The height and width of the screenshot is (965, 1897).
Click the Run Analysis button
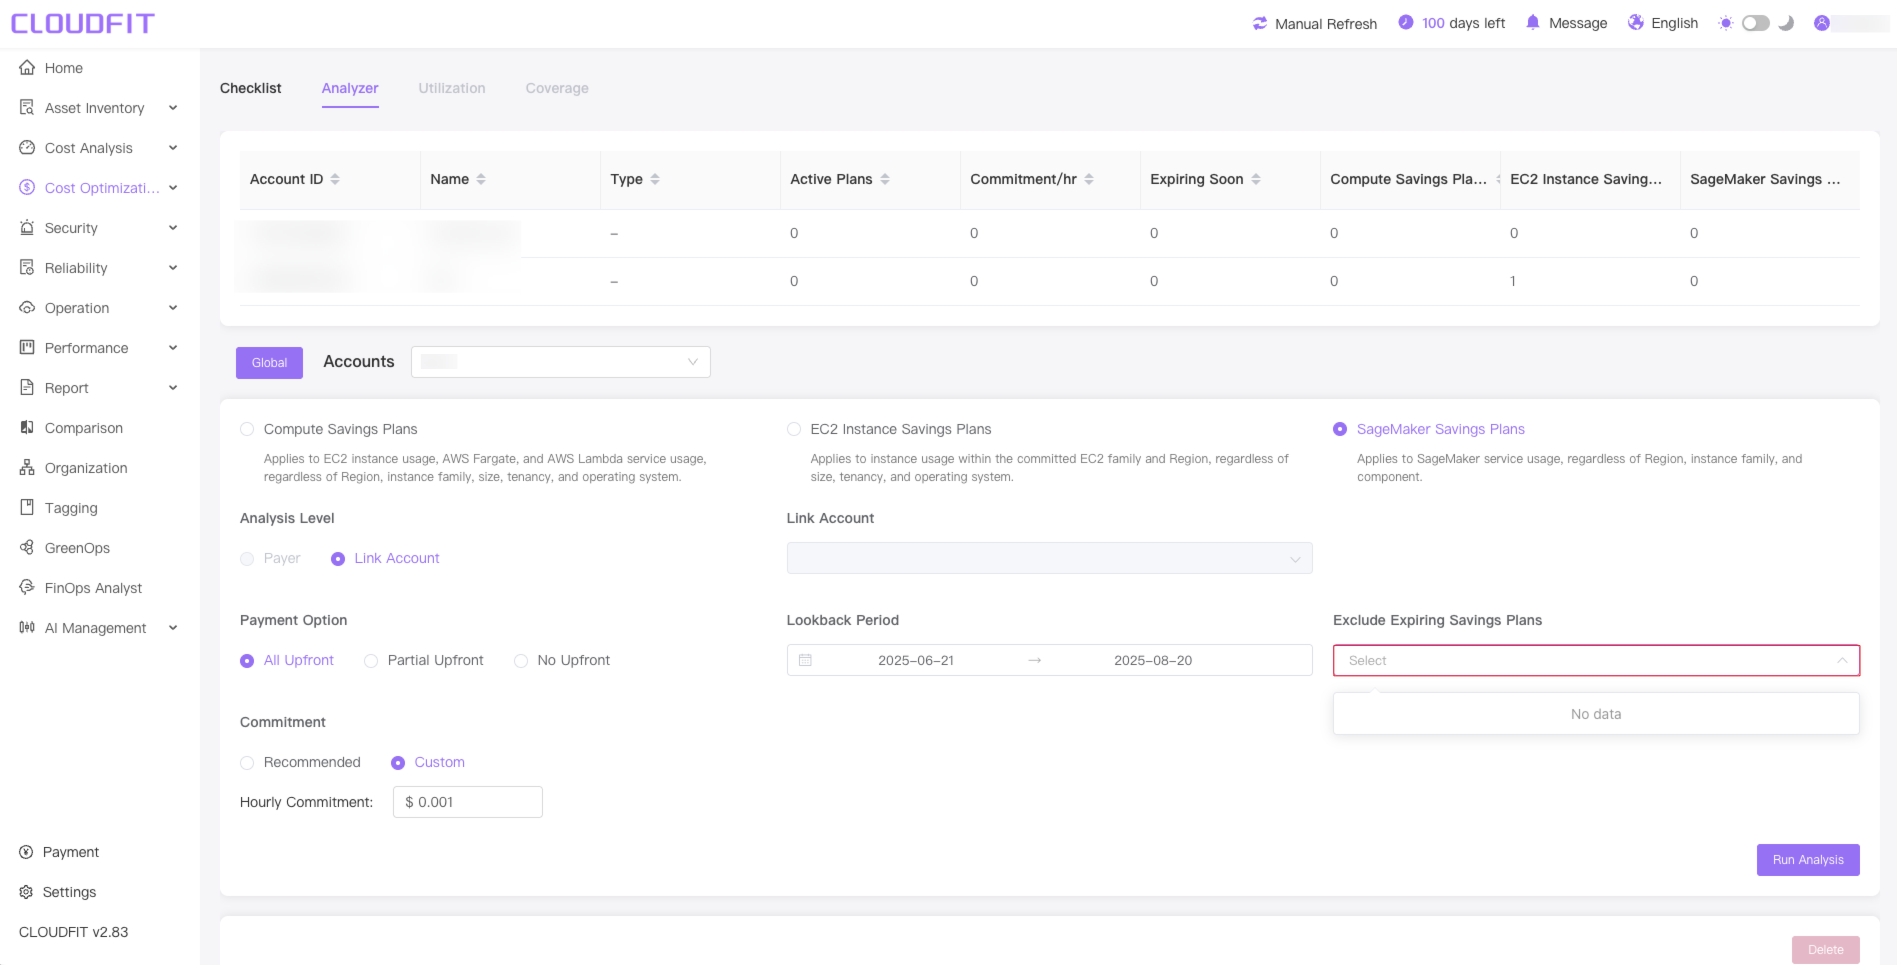(1808, 860)
